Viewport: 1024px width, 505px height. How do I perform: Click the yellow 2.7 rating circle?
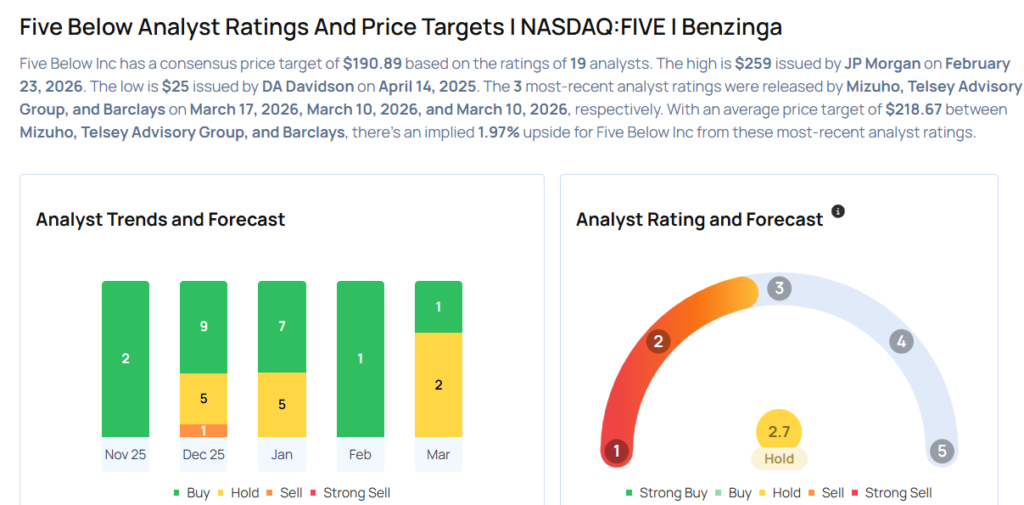pos(779,431)
